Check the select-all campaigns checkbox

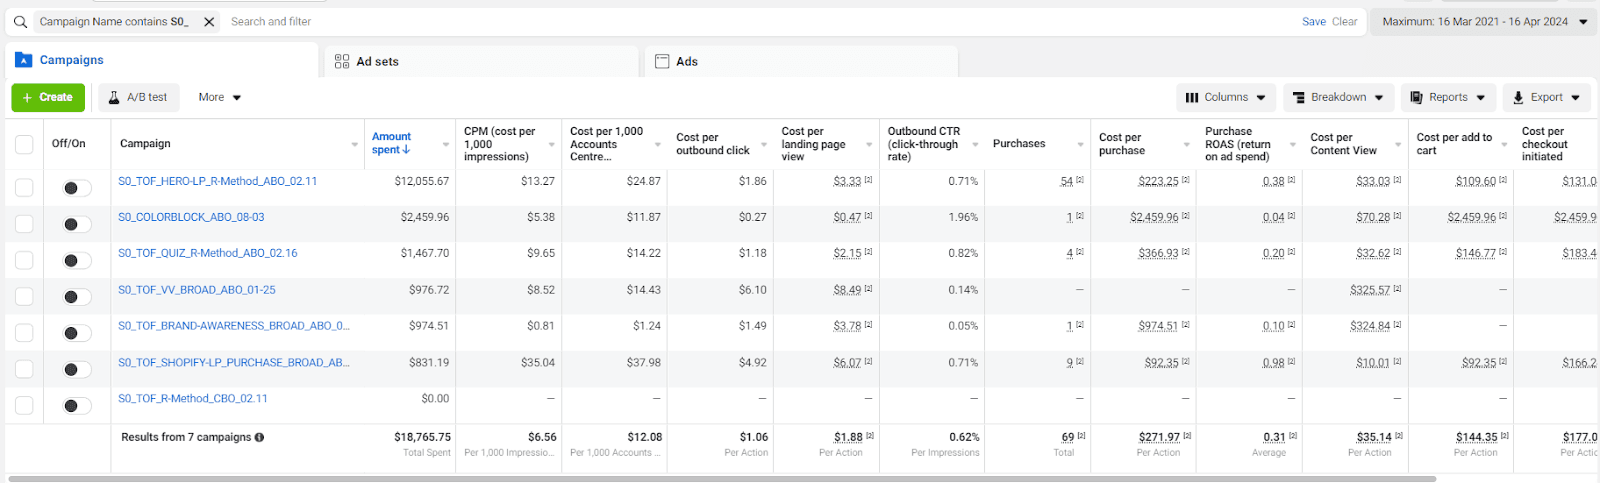[24, 145]
